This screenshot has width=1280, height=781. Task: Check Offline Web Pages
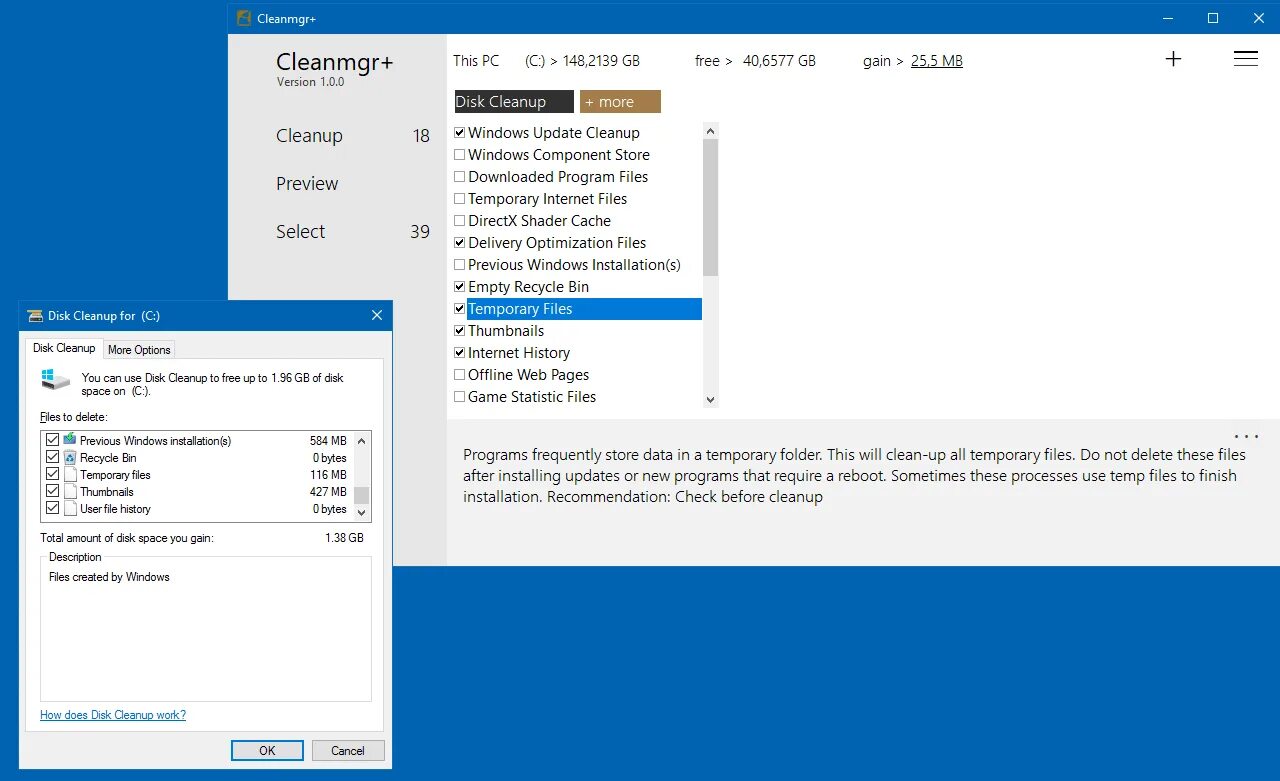pyautogui.click(x=460, y=374)
